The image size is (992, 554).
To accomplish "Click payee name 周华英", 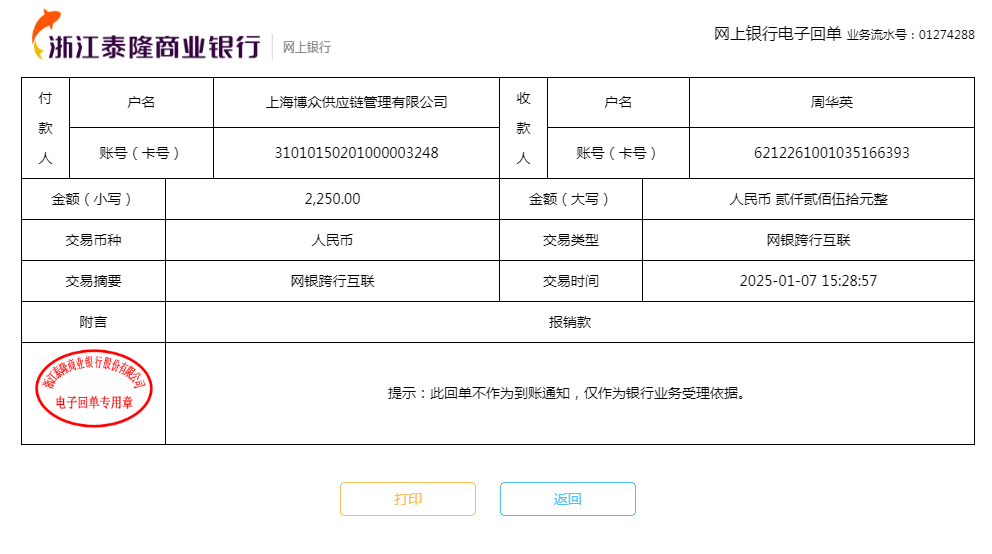I will tap(832, 102).
